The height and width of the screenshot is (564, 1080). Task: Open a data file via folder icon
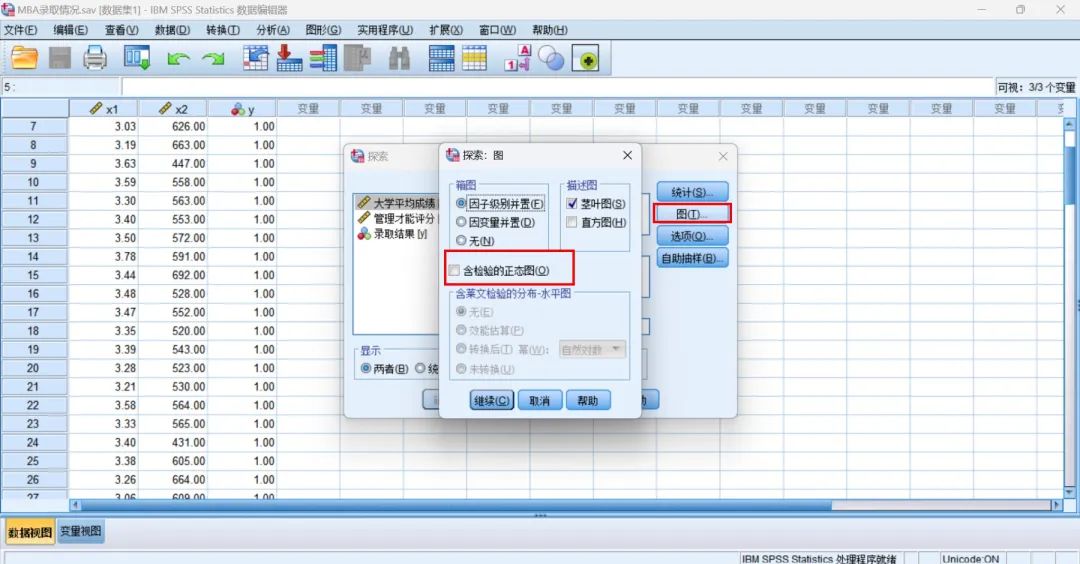click(x=24, y=58)
